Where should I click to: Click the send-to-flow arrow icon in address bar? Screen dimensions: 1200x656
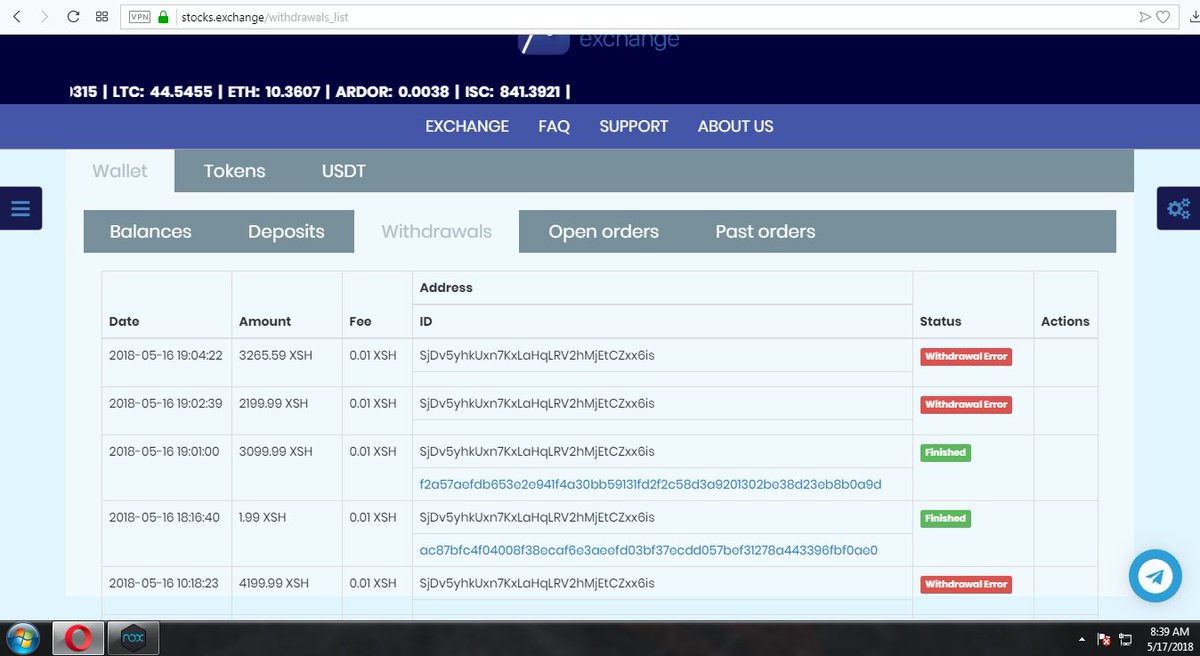pyautogui.click(x=1146, y=17)
